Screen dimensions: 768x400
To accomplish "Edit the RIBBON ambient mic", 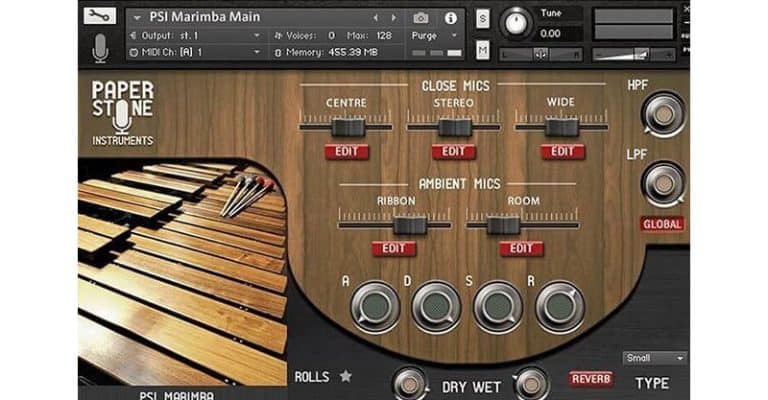I will pos(394,249).
